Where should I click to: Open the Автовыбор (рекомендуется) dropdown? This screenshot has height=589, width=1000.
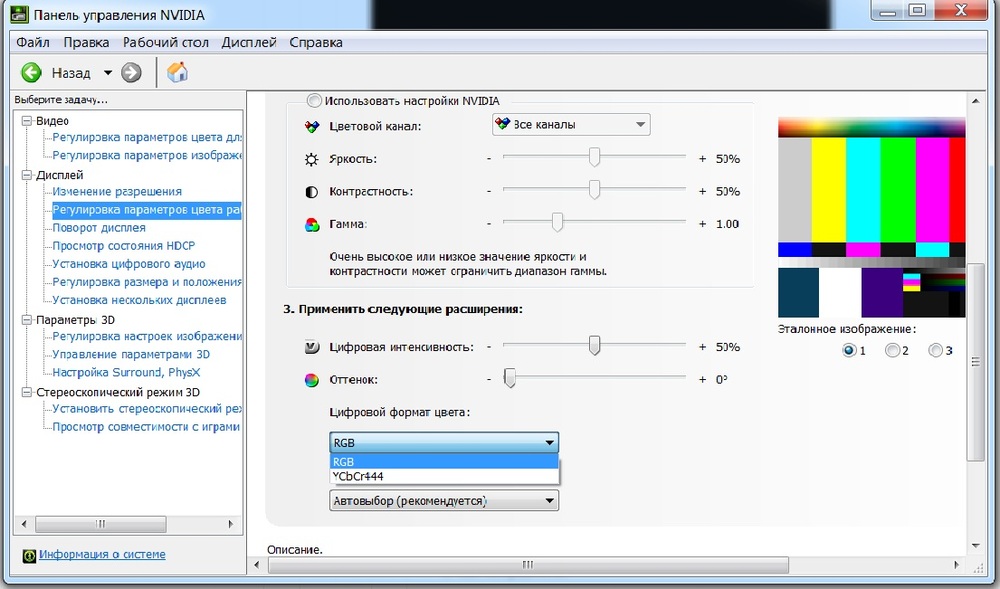click(x=444, y=500)
